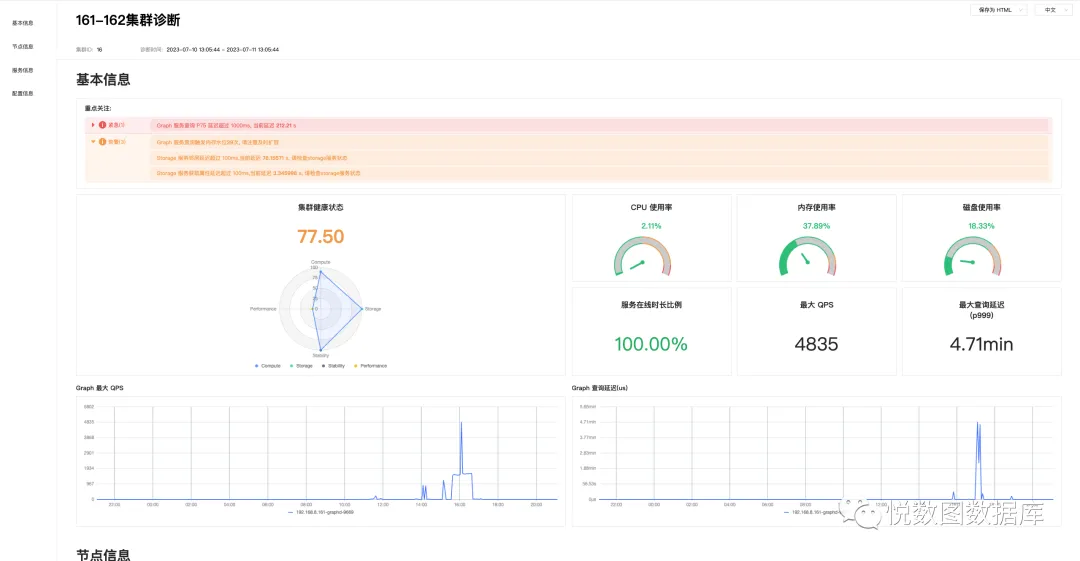1080x561 pixels.
Task: Toggle the Compute series in radar legend
Action: click(268, 366)
